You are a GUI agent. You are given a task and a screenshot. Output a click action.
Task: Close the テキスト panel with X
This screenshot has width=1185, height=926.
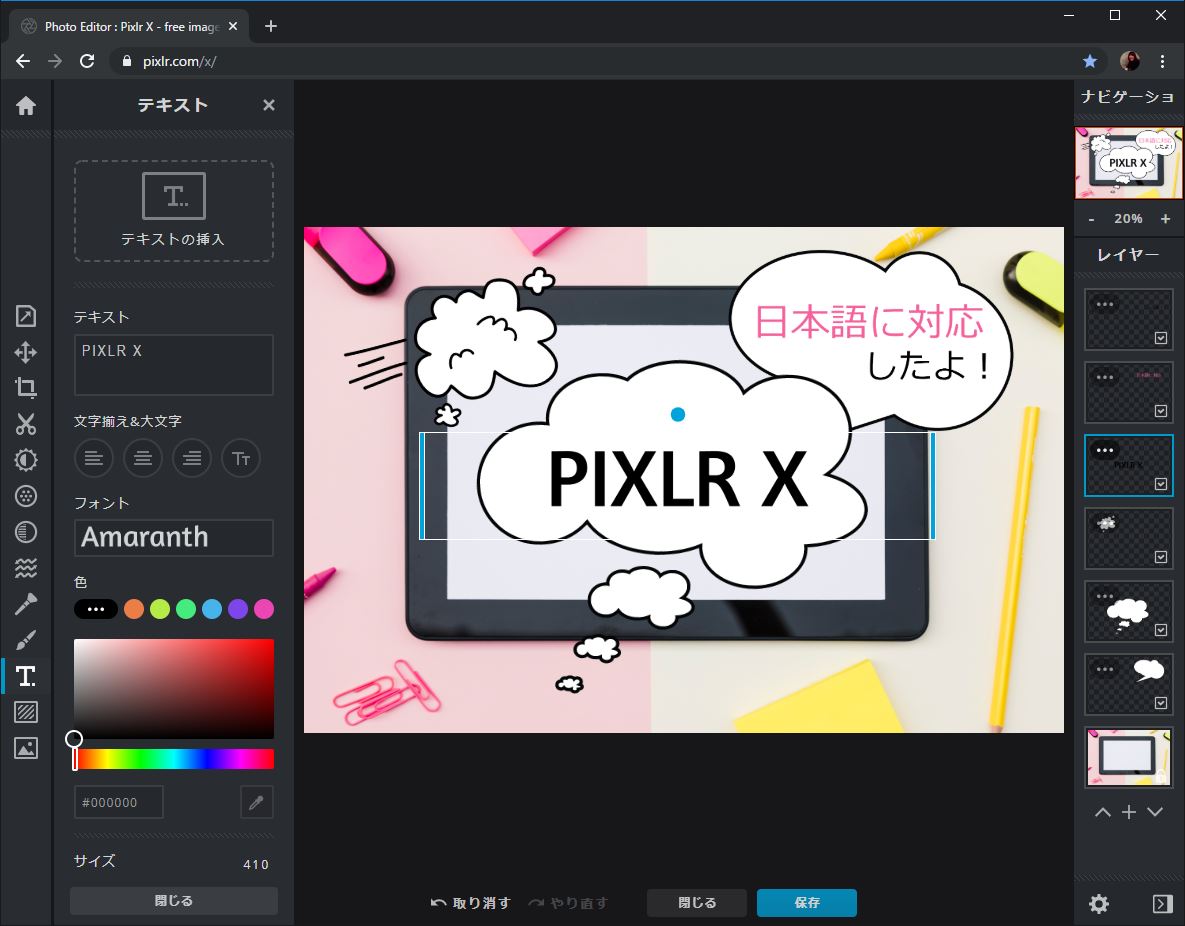coord(268,105)
